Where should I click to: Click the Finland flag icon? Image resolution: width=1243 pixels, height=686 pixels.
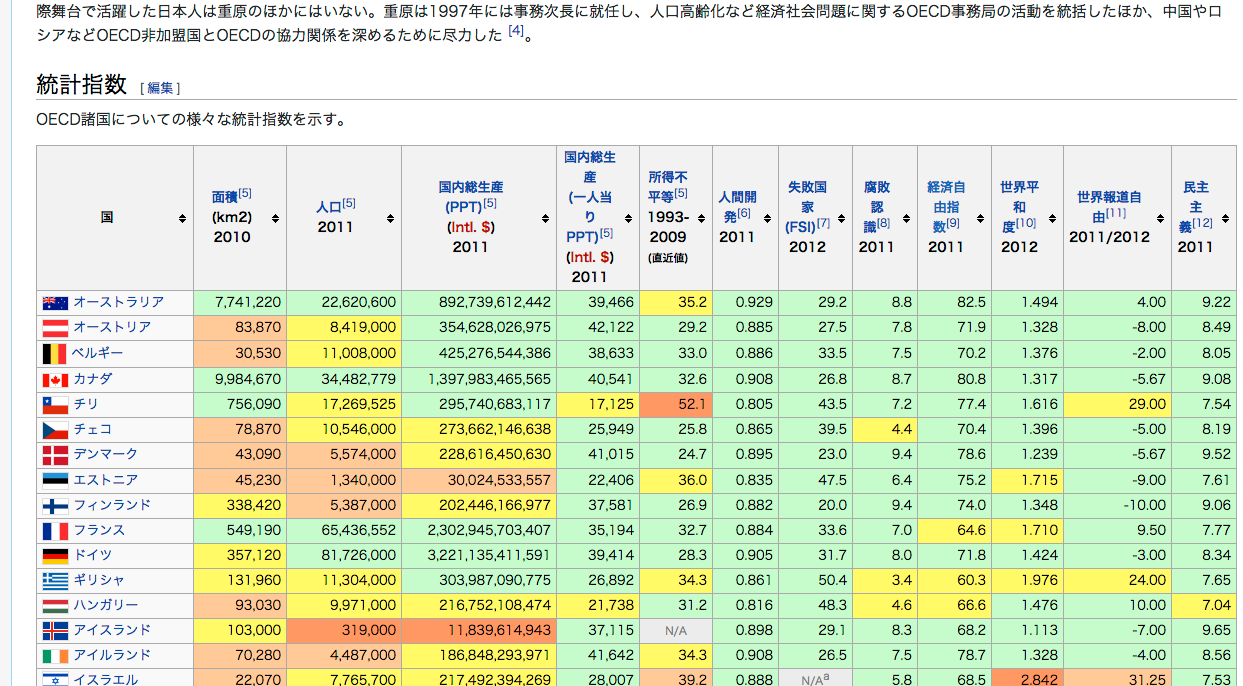55,505
